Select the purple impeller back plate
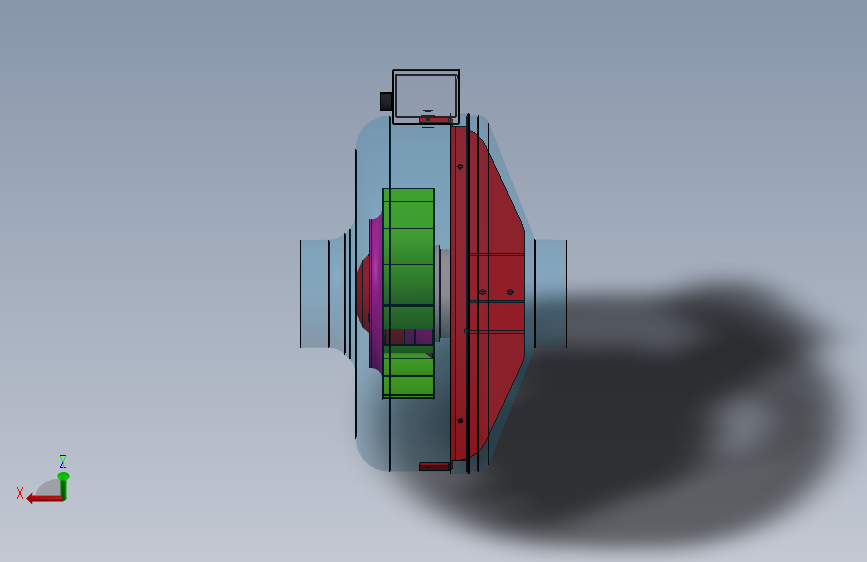Image resolution: width=867 pixels, height=562 pixels. [x=376, y=293]
